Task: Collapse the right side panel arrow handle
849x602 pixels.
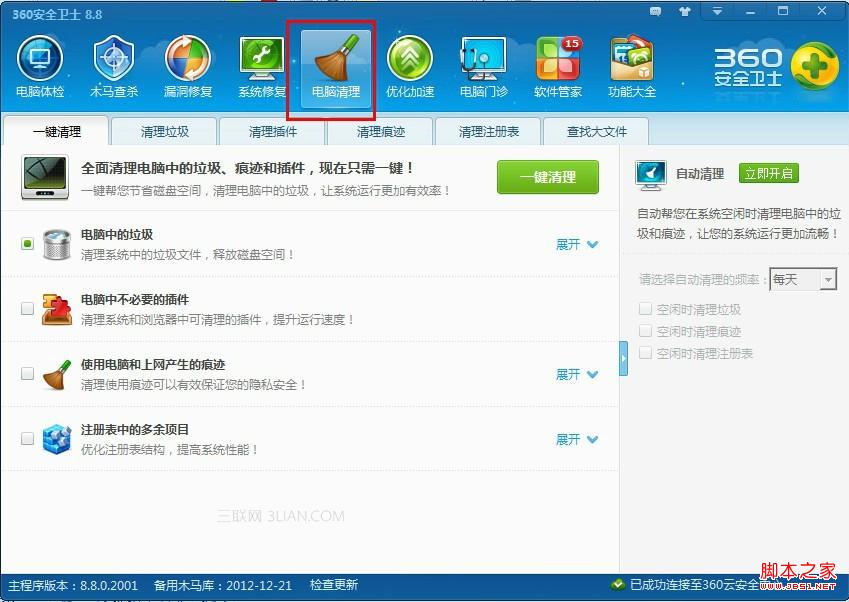Action: pos(624,358)
